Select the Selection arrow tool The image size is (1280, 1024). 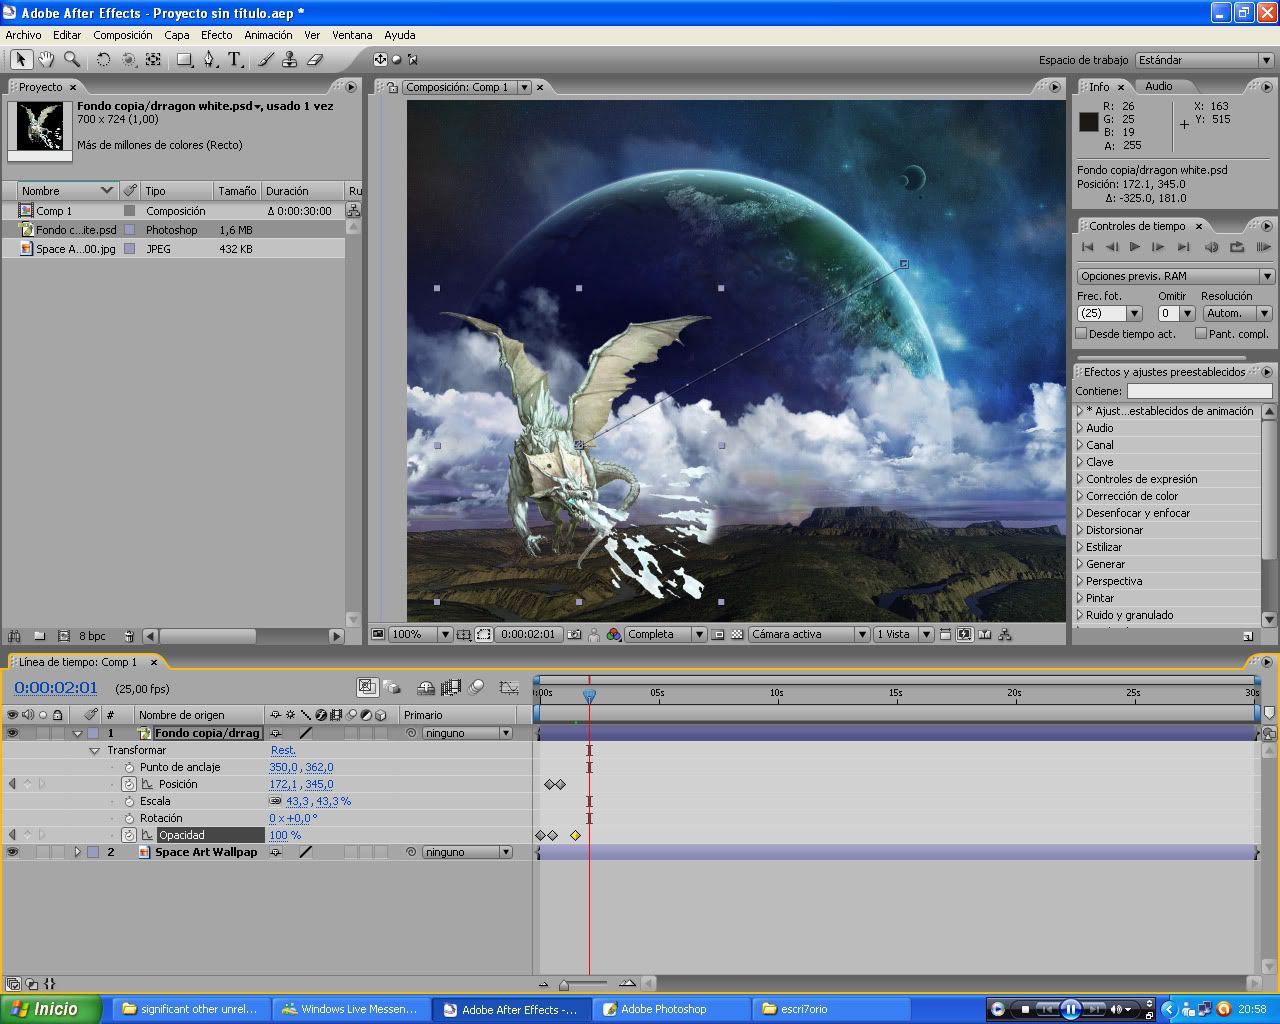tap(21, 60)
